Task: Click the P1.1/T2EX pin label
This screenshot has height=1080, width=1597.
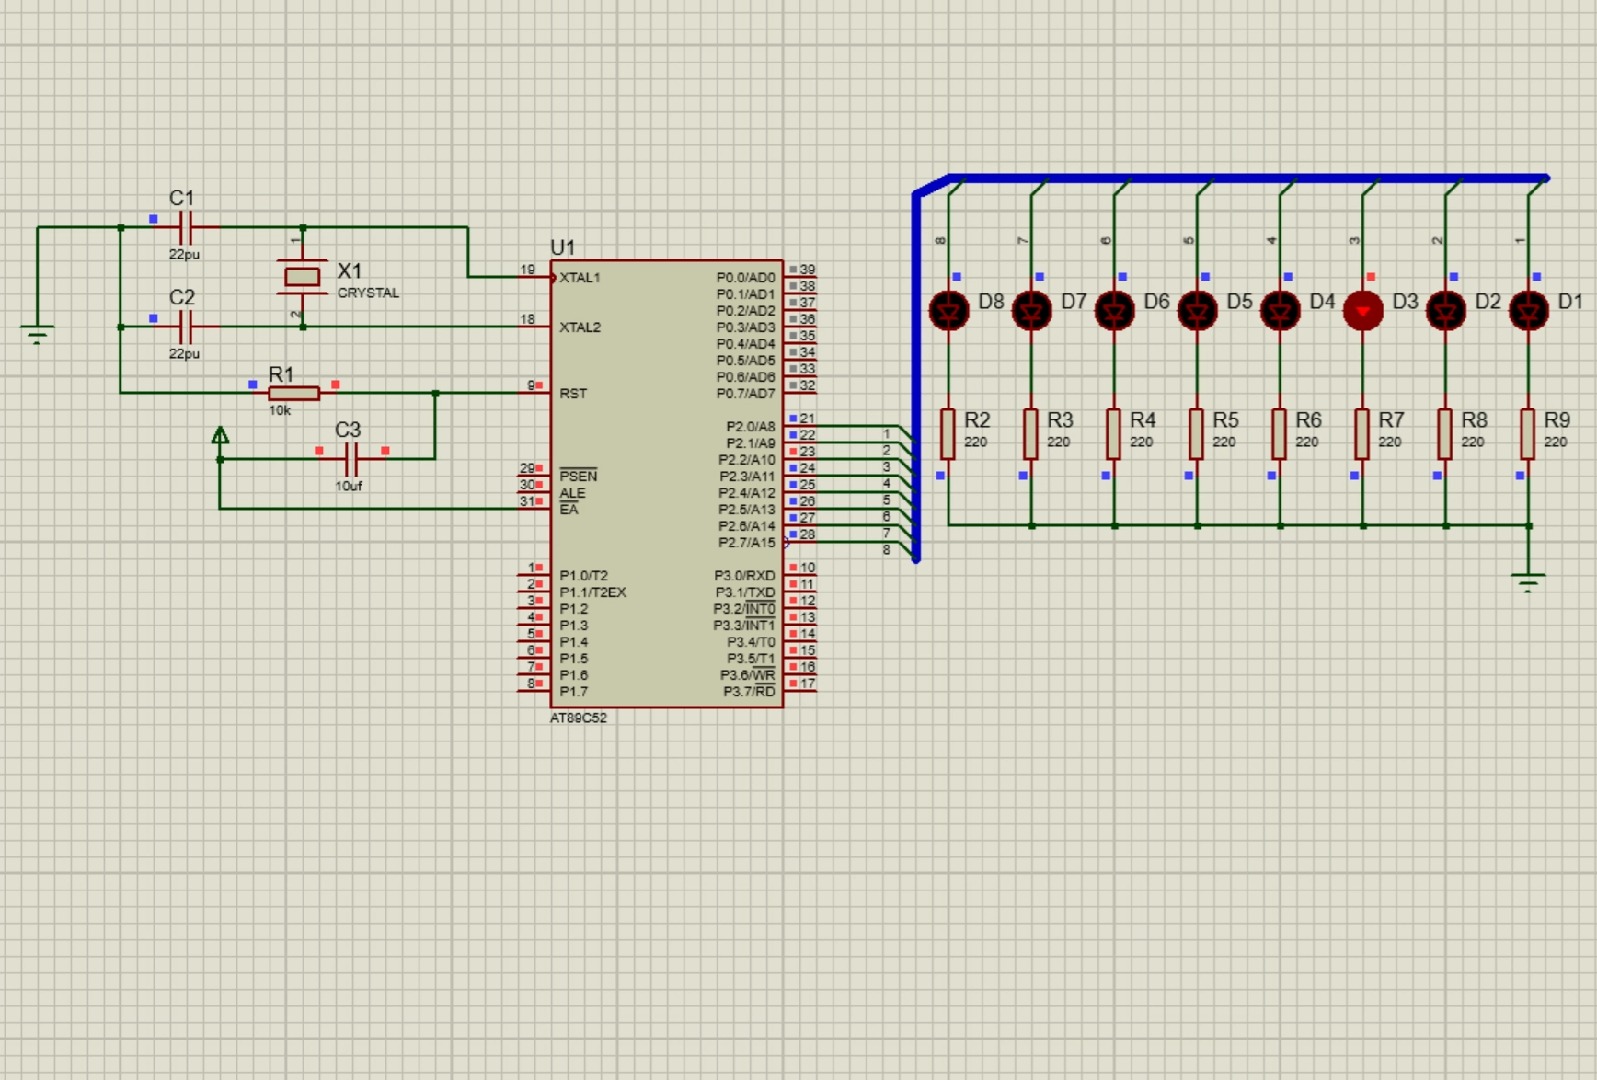Action: pyautogui.click(x=593, y=592)
